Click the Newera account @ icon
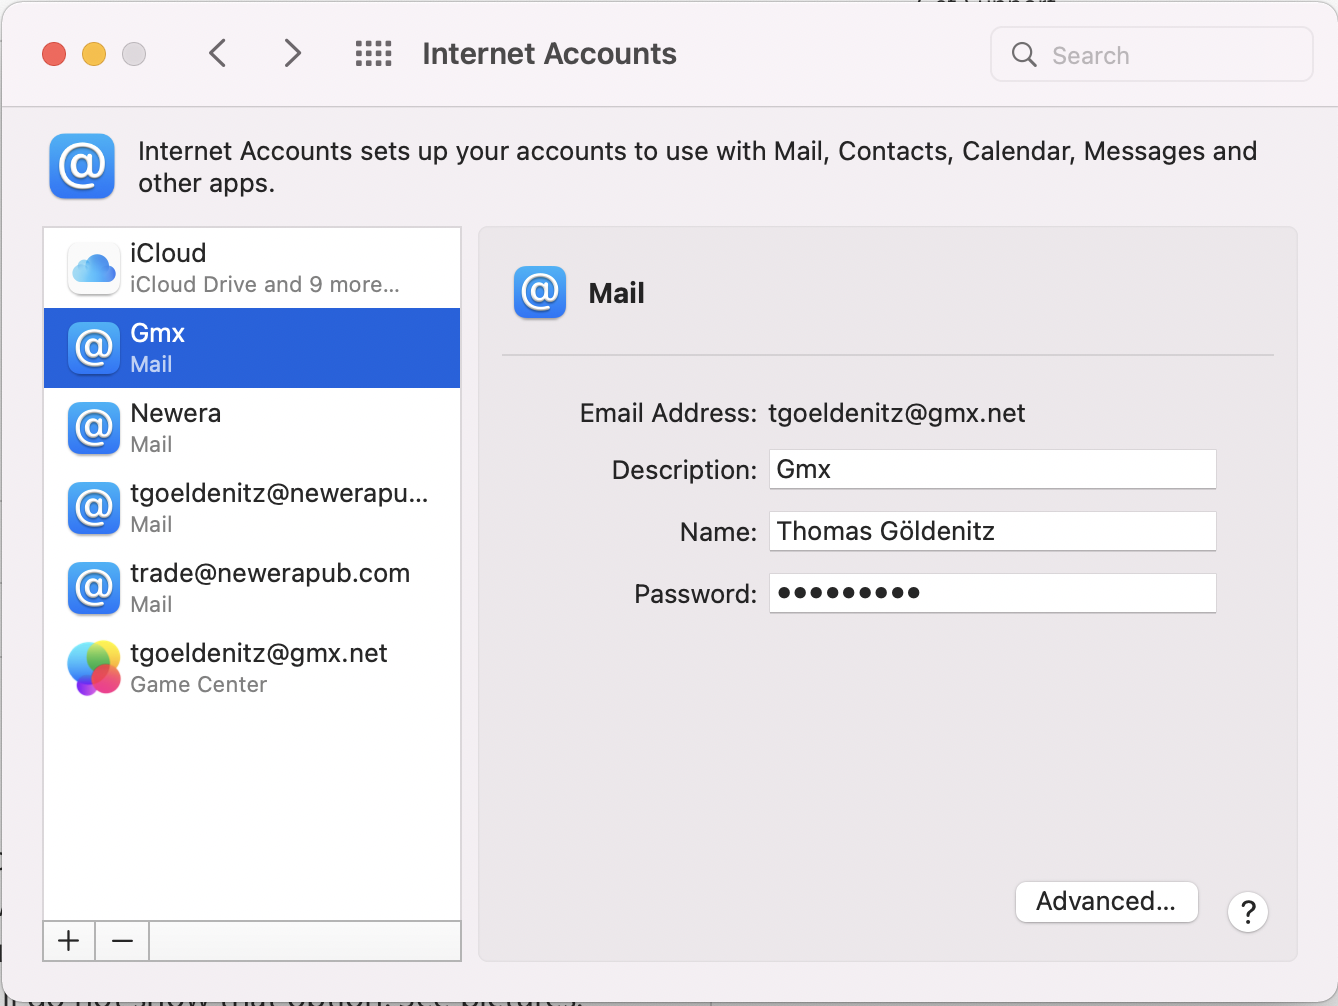The width and height of the screenshot is (1338, 1006). pos(94,428)
